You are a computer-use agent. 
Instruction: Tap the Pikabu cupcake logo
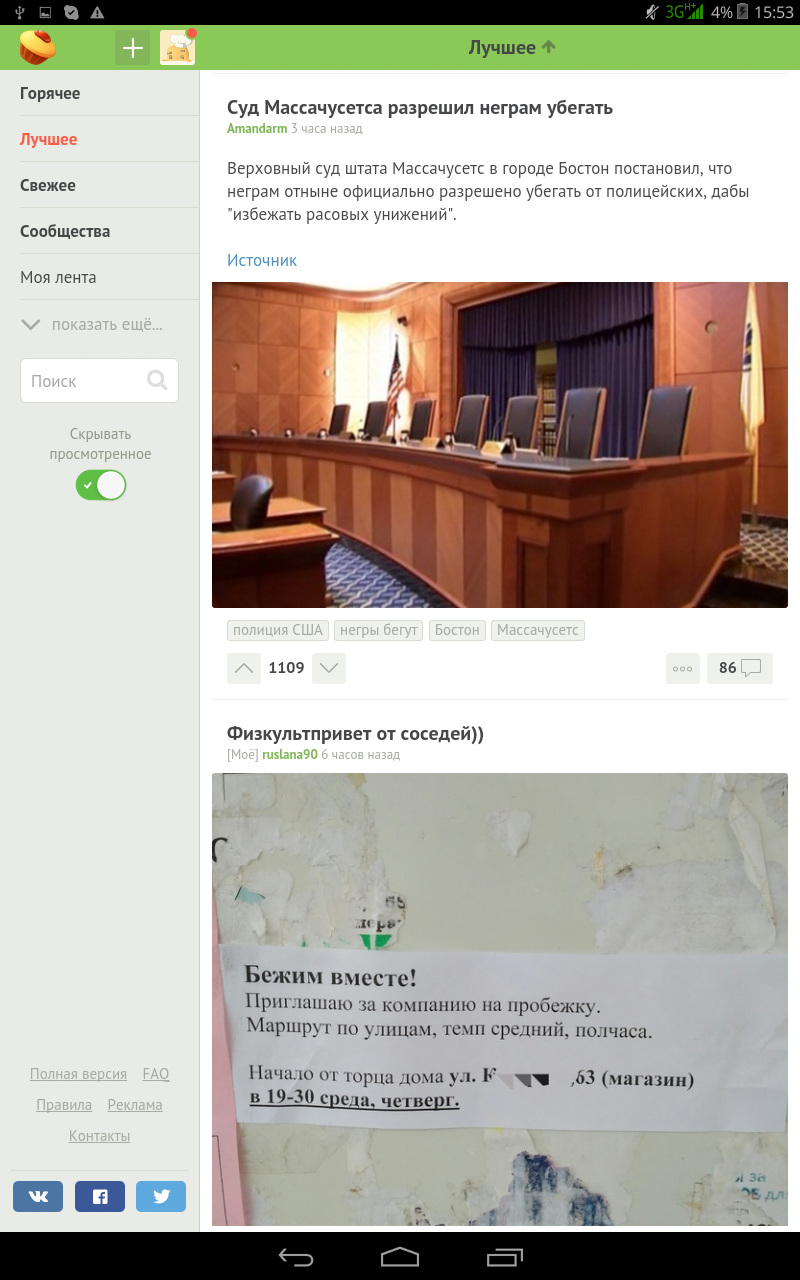click(38, 47)
